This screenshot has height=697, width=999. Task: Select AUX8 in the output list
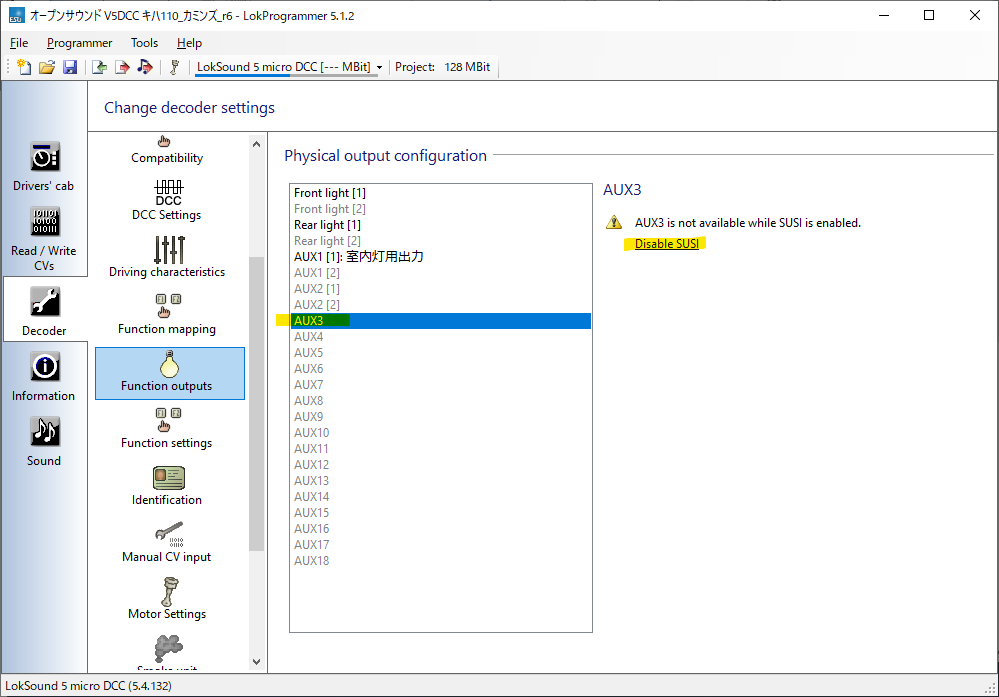(x=440, y=401)
